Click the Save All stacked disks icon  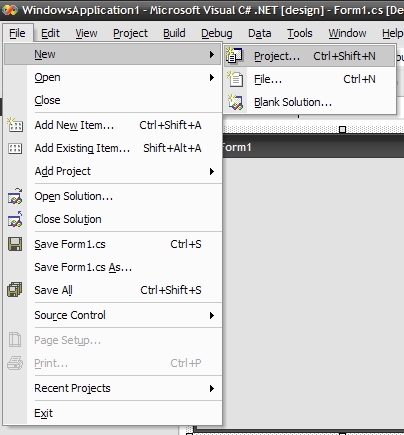coord(15,290)
